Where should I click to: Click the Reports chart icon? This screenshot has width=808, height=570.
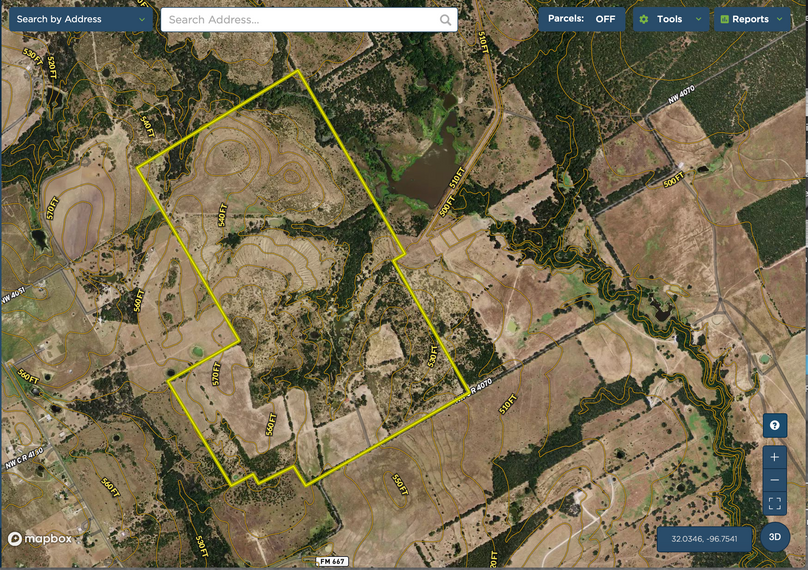[724, 19]
